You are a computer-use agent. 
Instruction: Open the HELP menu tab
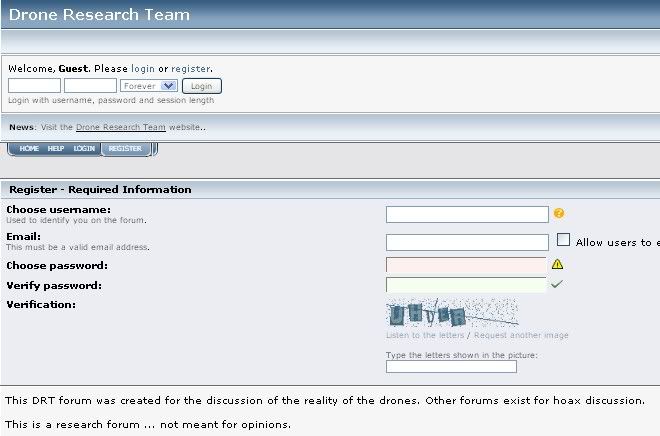56,149
